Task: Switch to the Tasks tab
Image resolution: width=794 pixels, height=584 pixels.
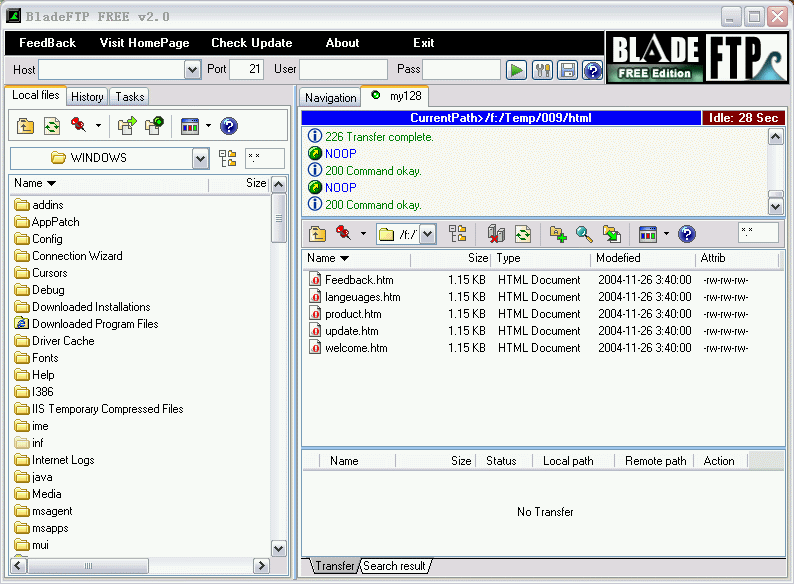Action: pos(130,97)
